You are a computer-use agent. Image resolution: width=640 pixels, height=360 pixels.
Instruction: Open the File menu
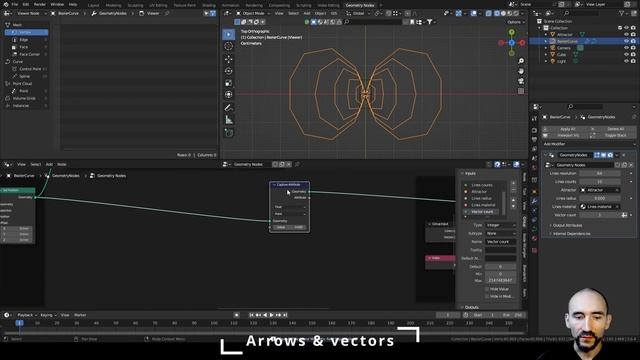click(15, 4)
